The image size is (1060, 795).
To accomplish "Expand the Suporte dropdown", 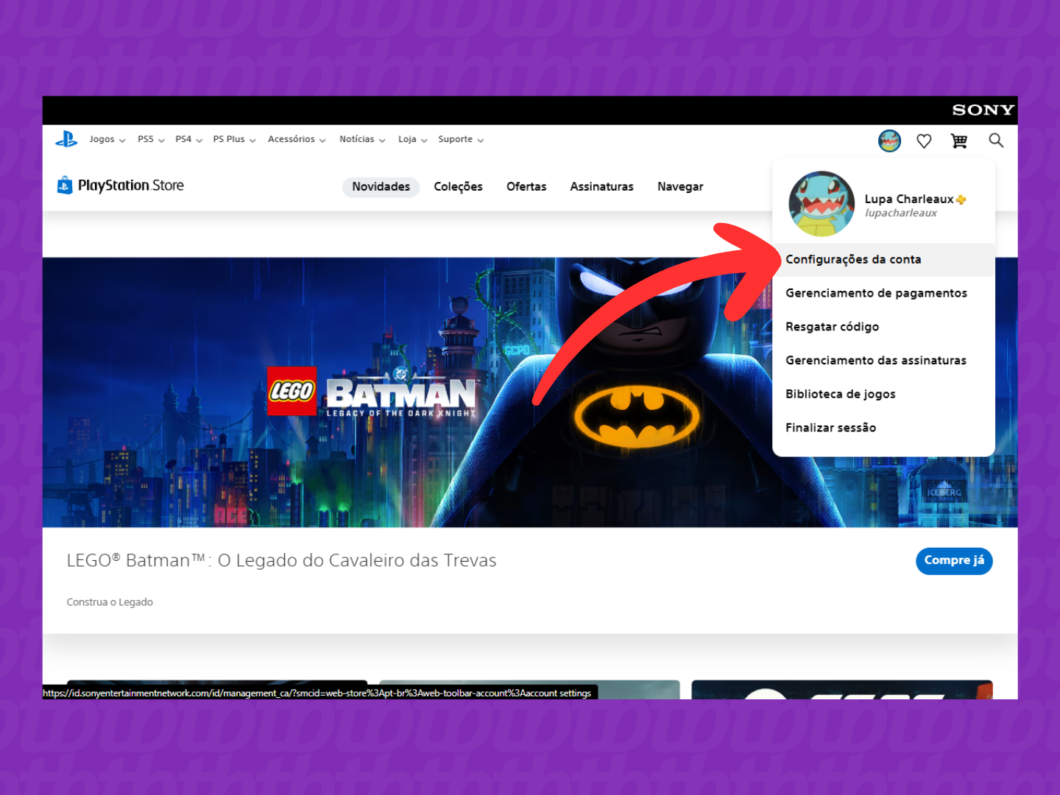I will click(460, 139).
